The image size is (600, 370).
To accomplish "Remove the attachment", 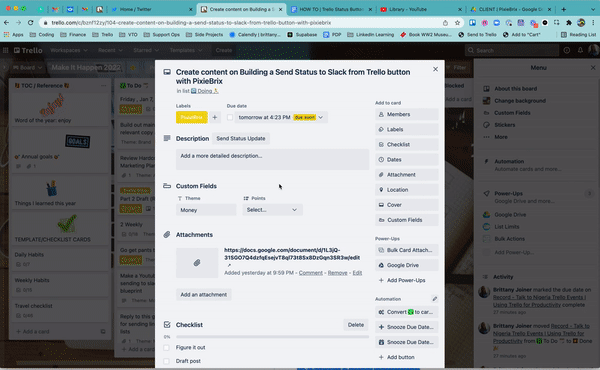I will 338,273.
